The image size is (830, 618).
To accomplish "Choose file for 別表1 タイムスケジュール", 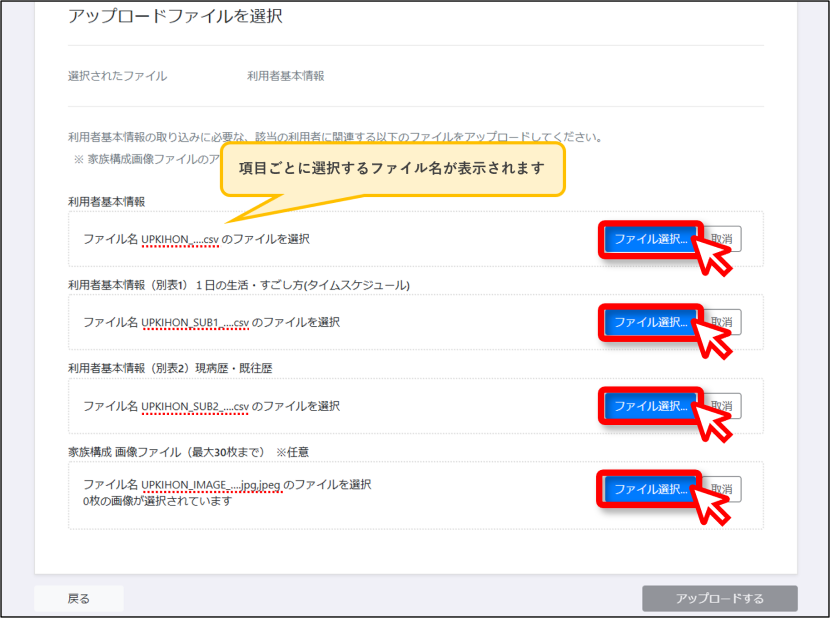I will 650,323.
